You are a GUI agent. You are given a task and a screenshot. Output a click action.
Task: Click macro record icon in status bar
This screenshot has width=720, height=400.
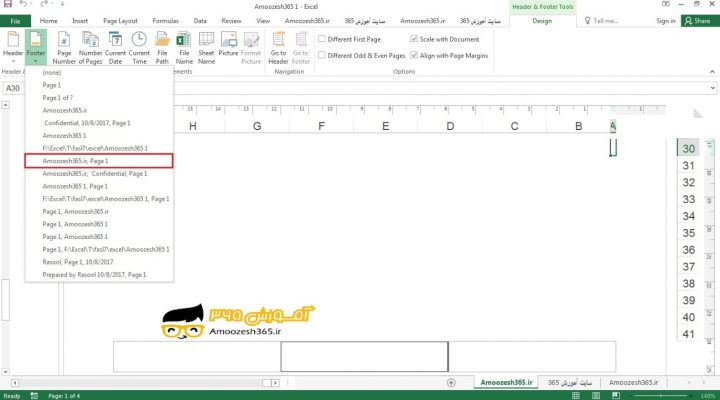34,395
